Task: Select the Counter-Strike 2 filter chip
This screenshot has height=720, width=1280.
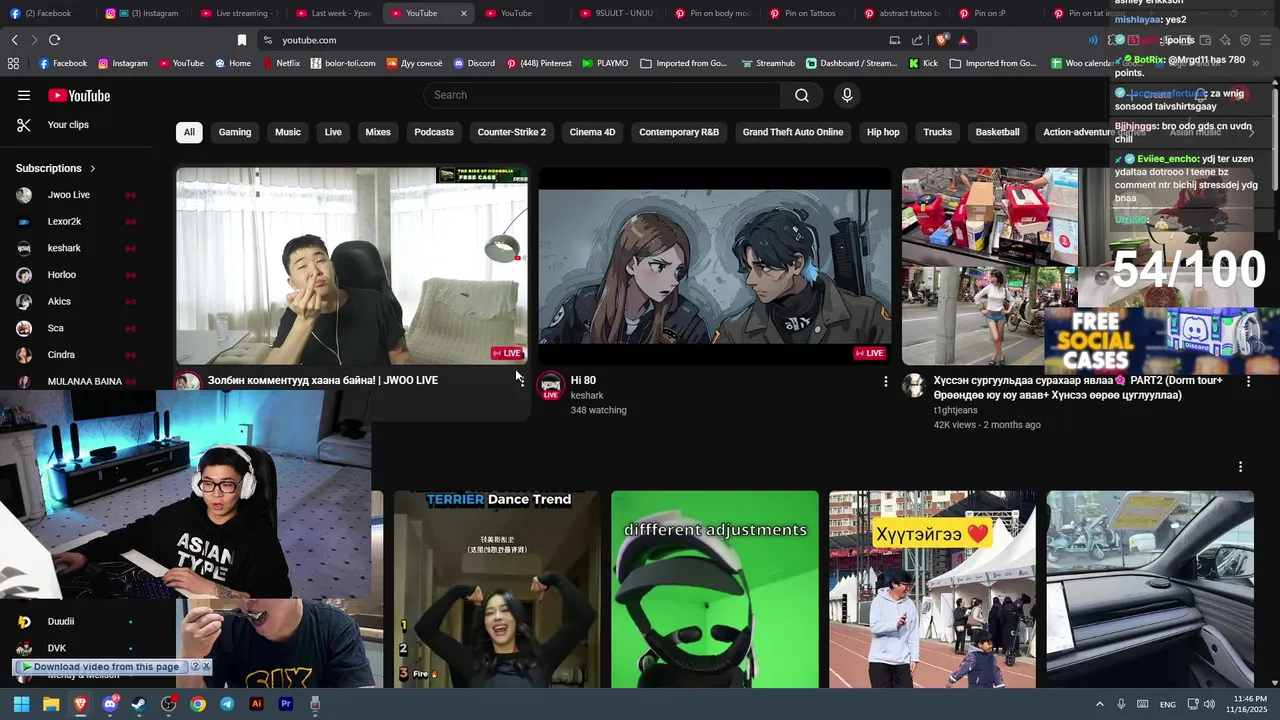Action: [512, 132]
